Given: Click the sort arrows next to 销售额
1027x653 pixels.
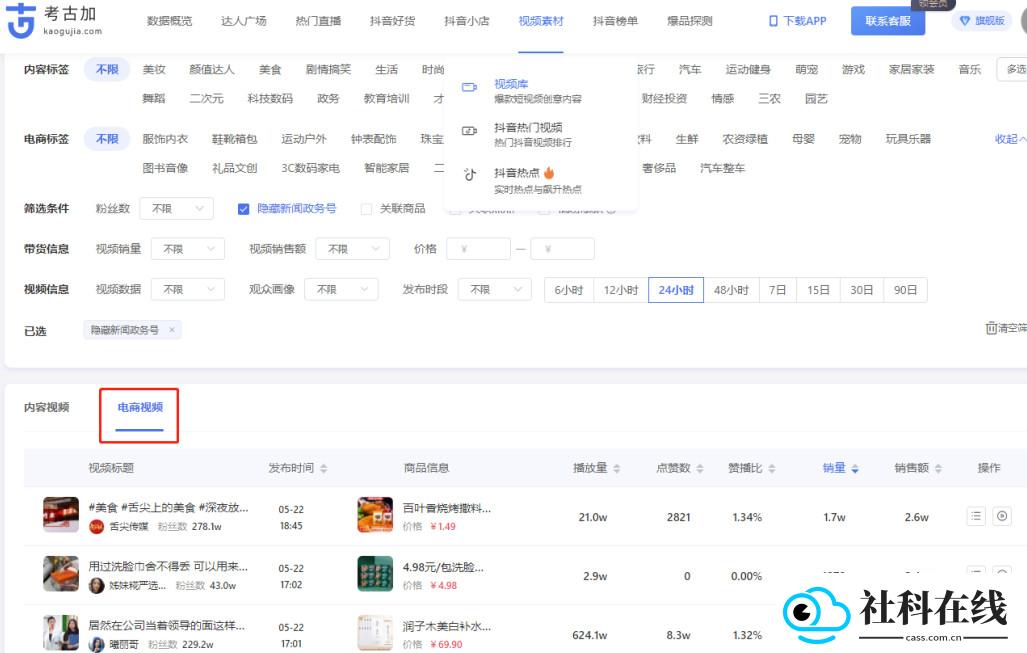Looking at the screenshot, I should 938,468.
